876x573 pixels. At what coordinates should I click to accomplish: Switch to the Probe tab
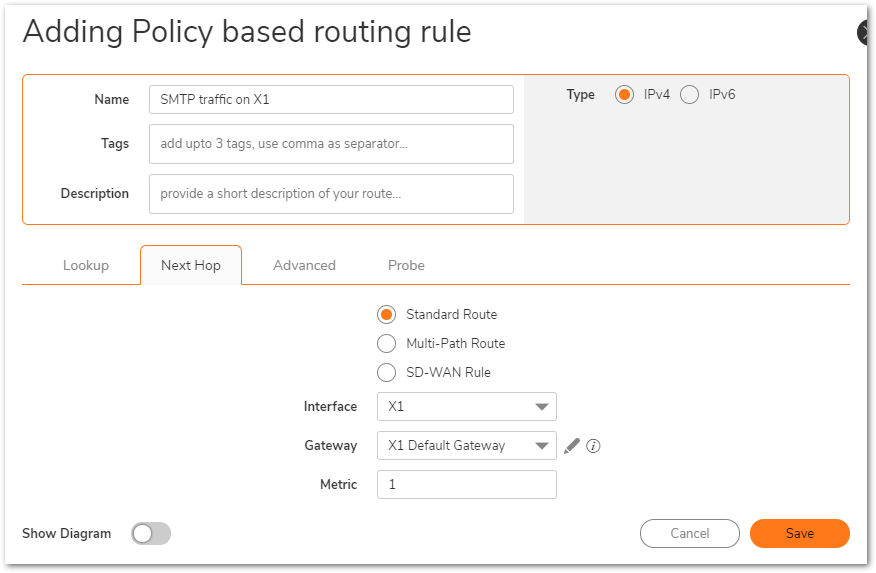406,265
